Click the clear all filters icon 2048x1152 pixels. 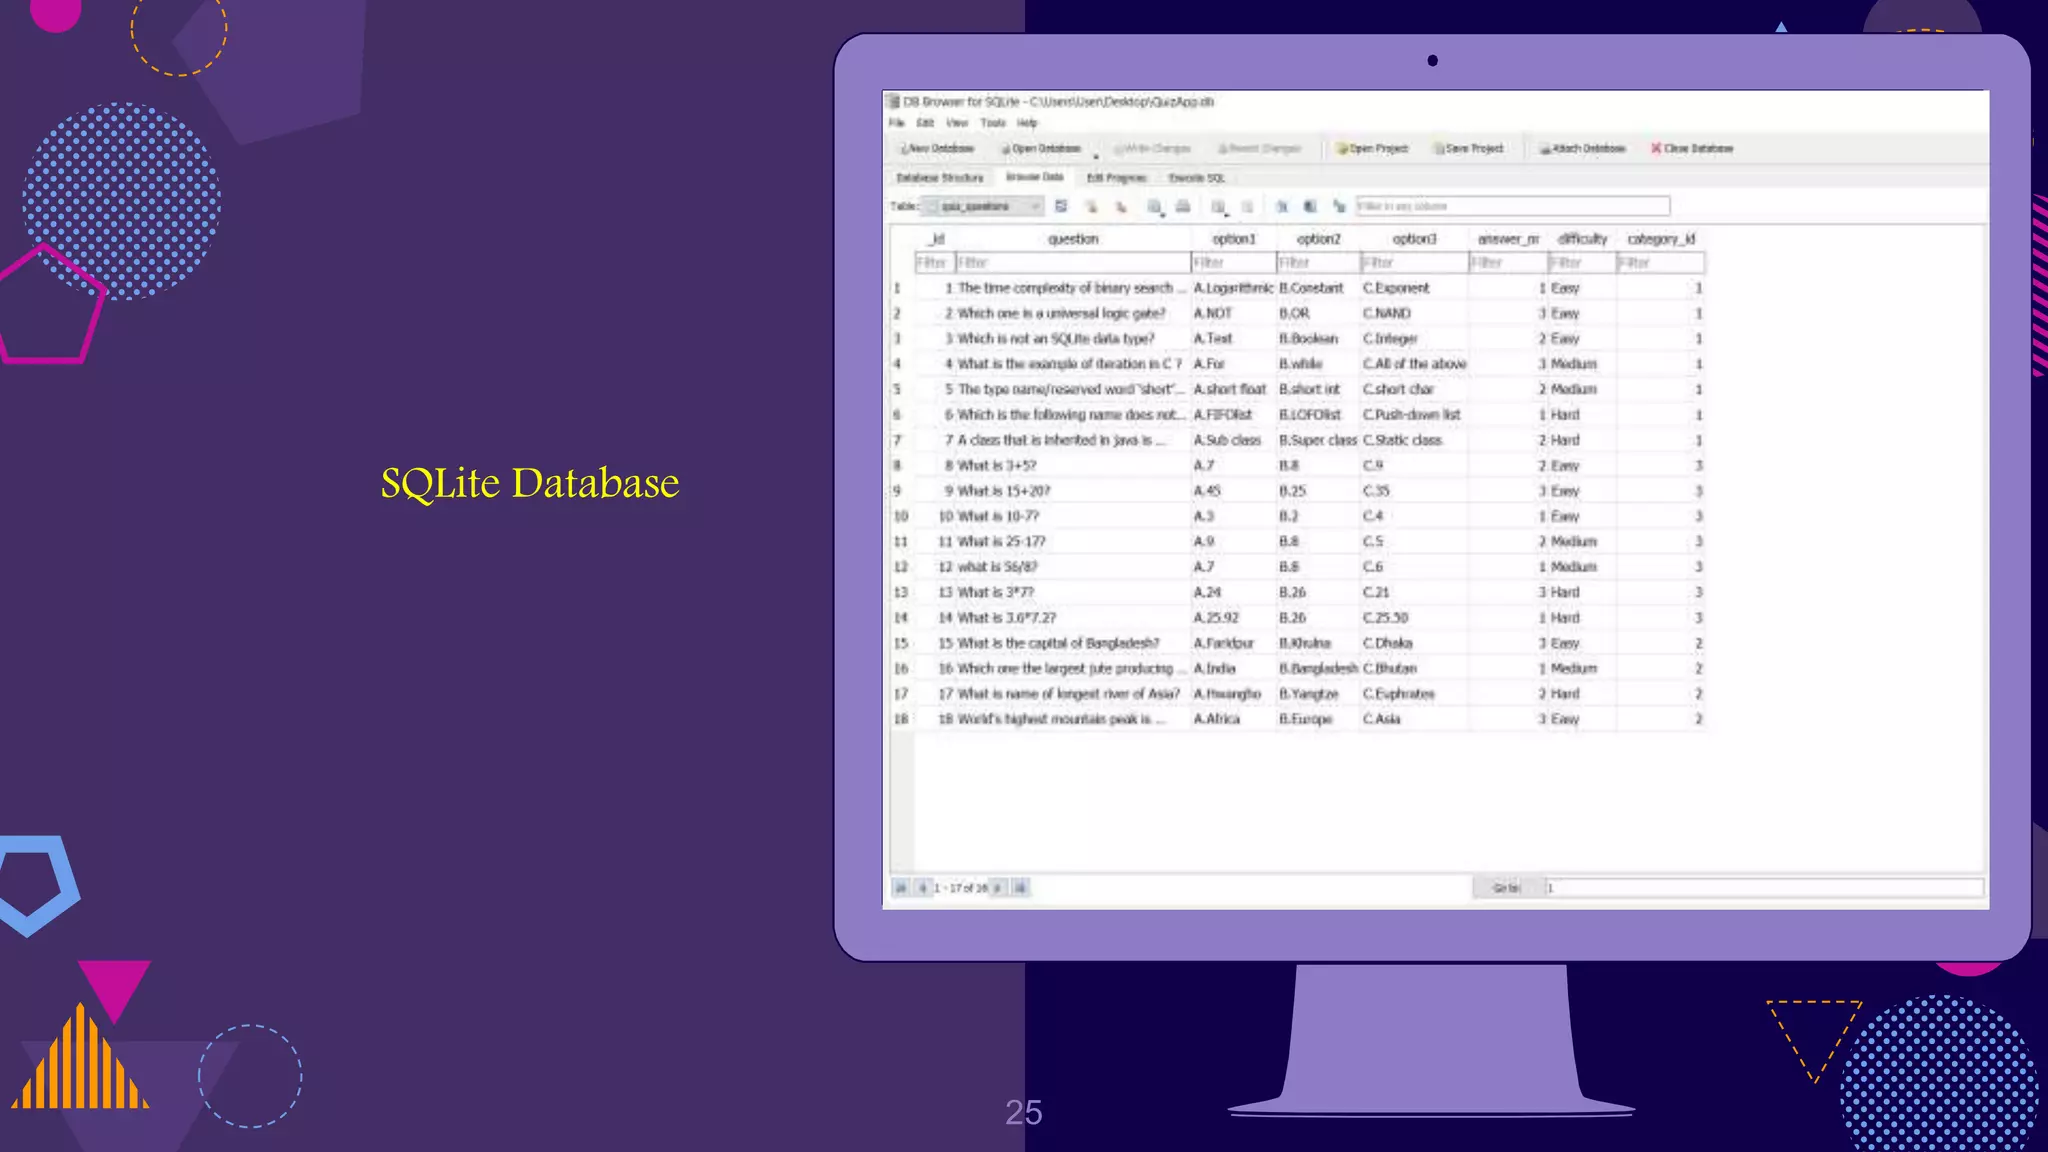coord(1091,207)
